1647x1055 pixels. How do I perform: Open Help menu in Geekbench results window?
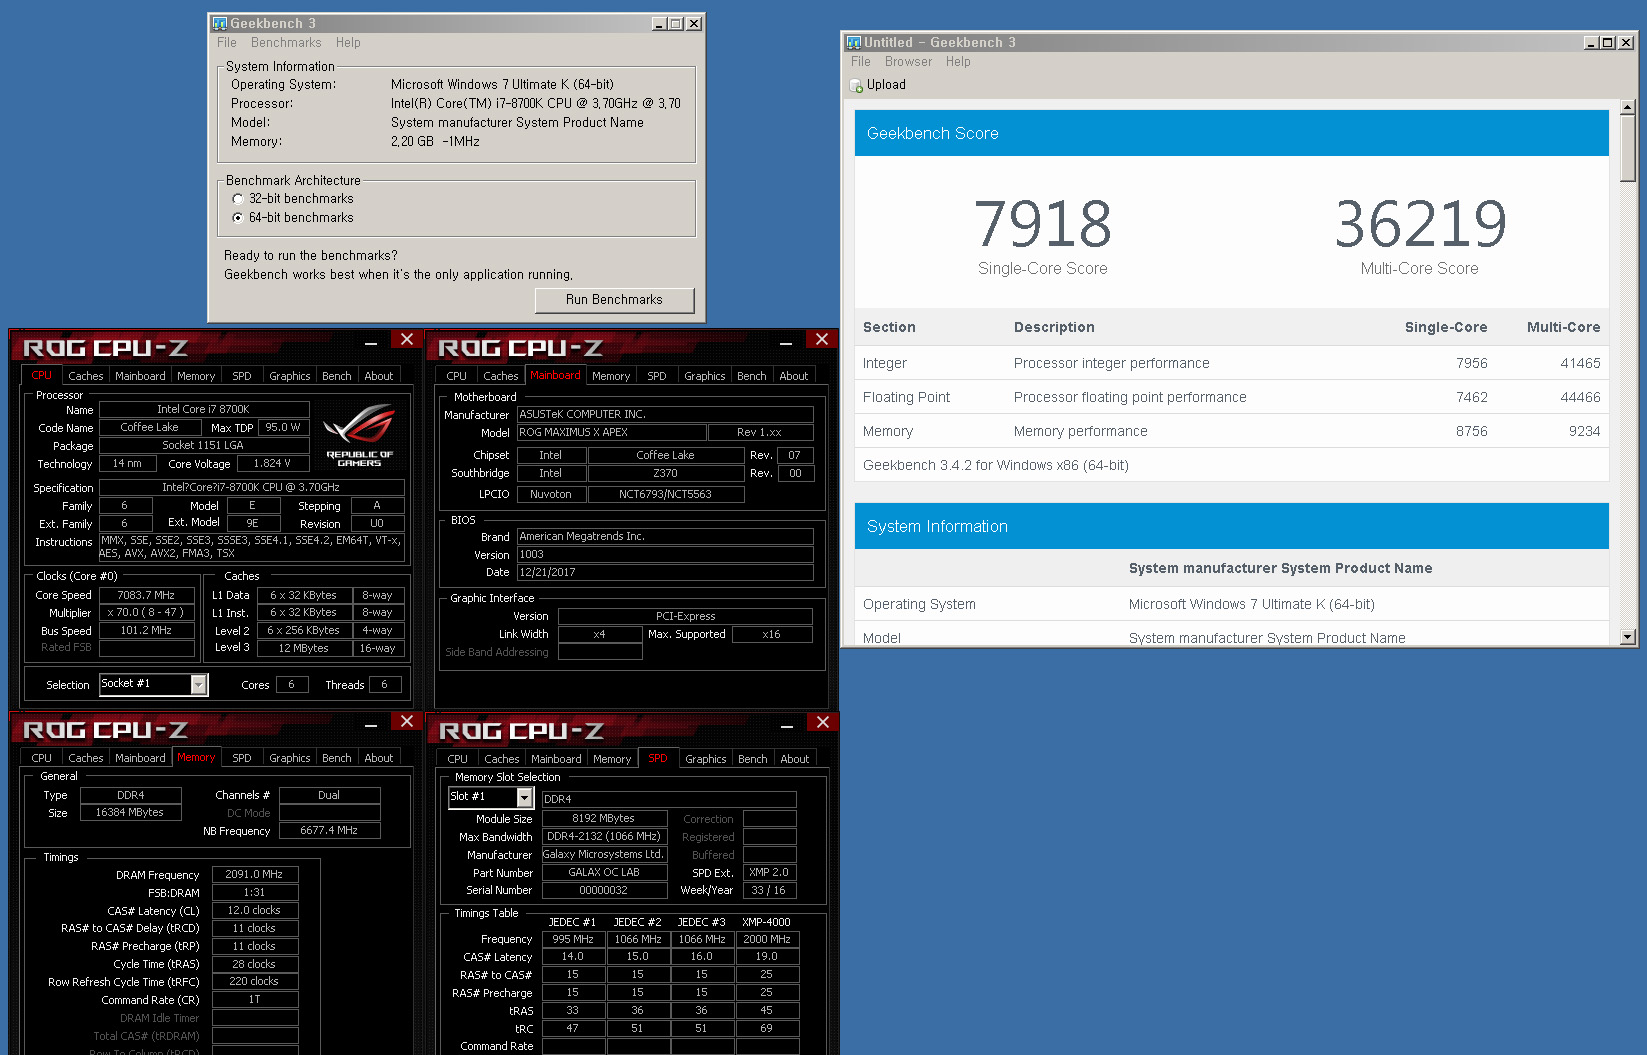(958, 62)
